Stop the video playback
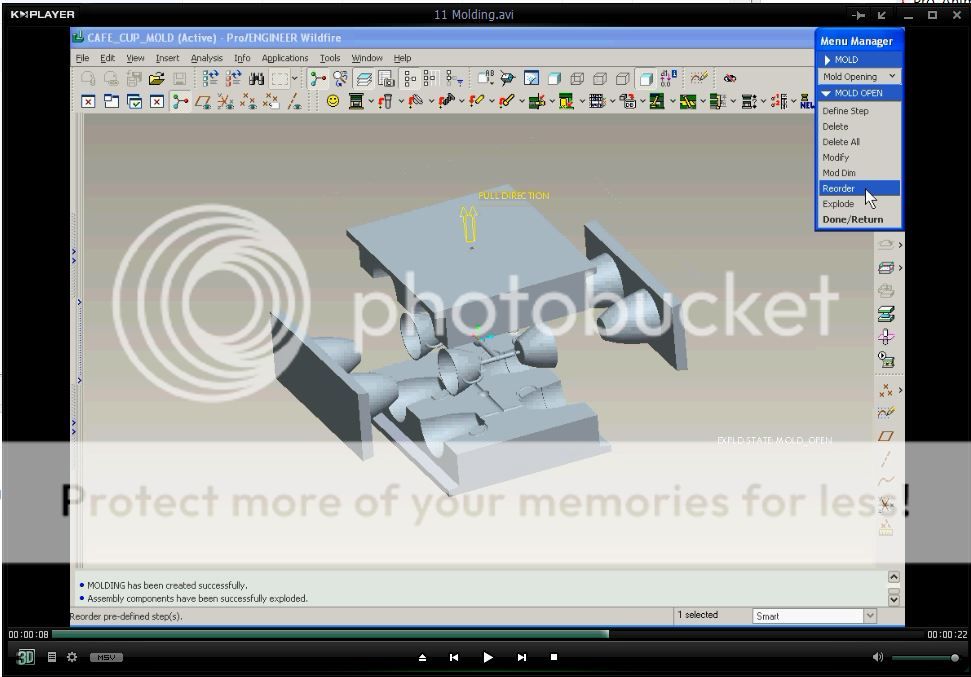Screen dimensions: 971x677 point(554,657)
